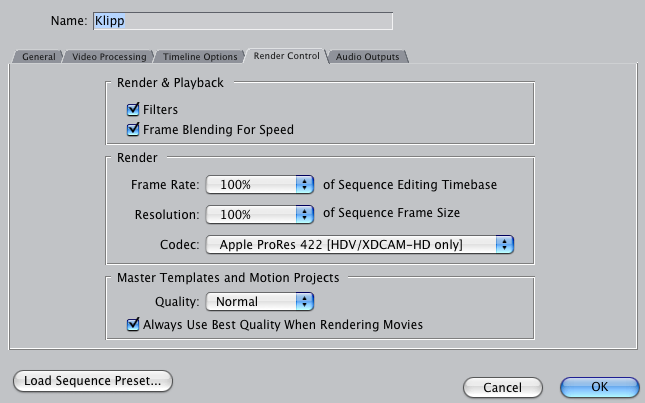Open the Quality dropdown set to Normal
The image size is (645, 403).
tap(260, 301)
